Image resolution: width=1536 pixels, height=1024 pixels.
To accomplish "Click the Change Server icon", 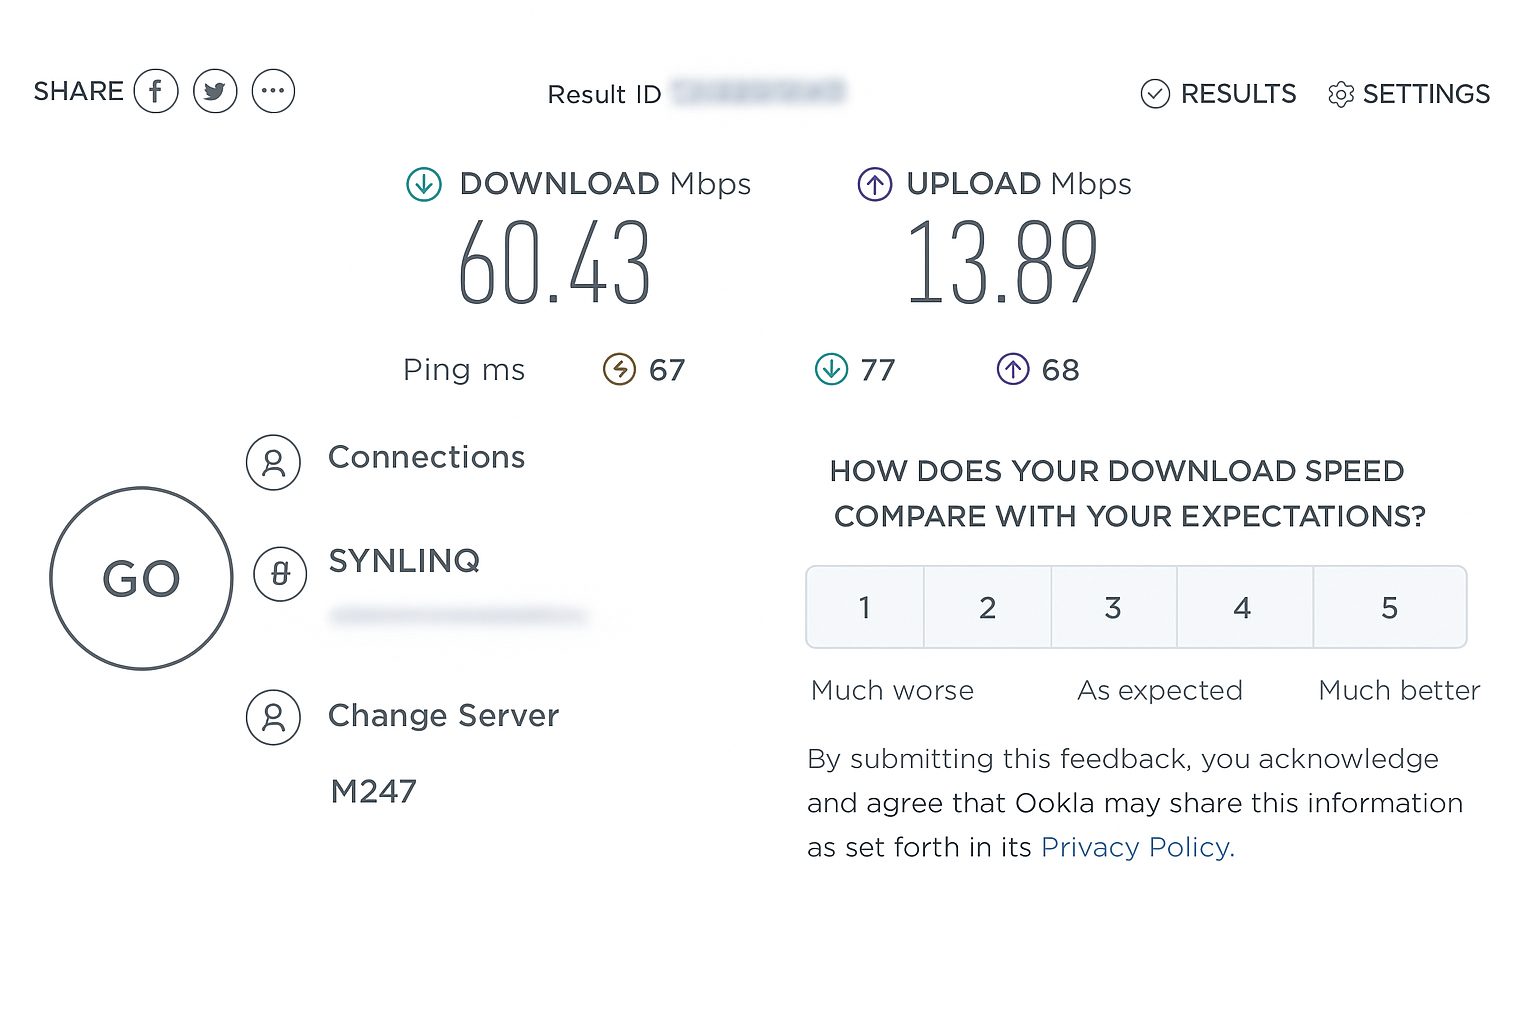I will tap(273, 717).
